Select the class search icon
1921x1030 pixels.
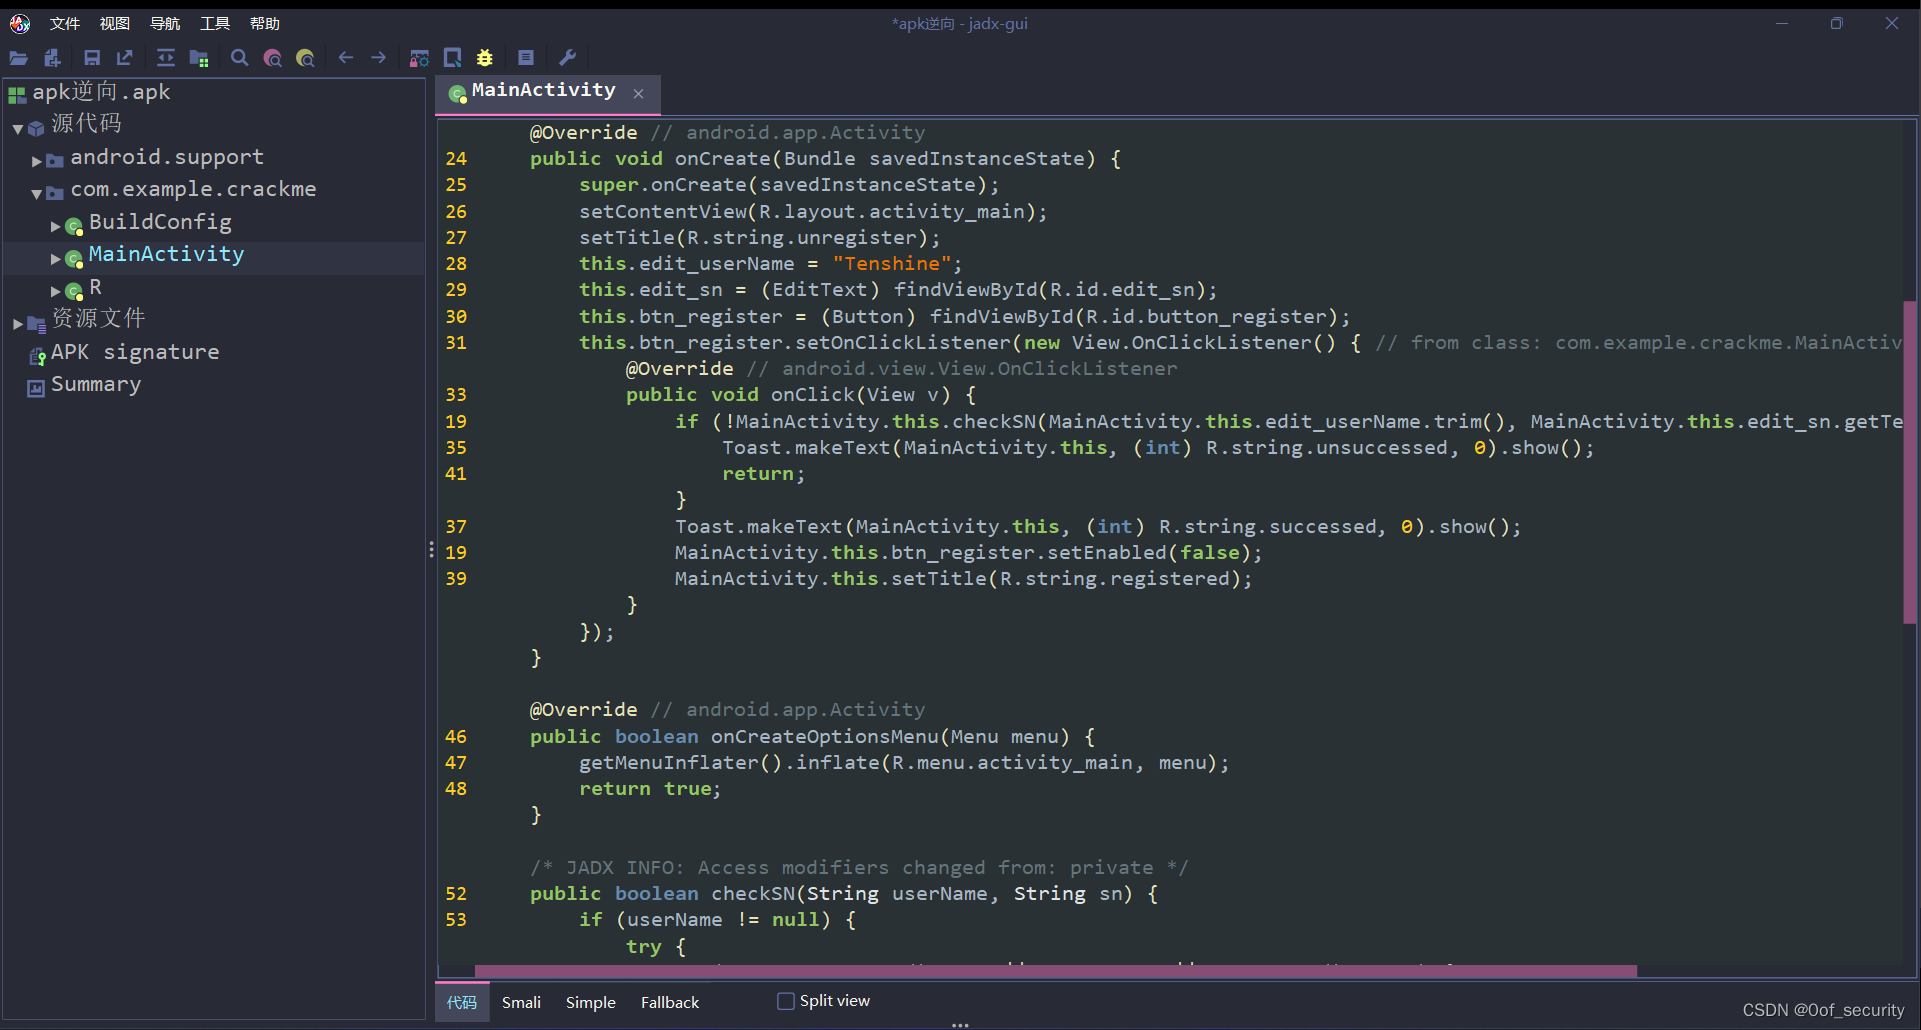tap(272, 57)
